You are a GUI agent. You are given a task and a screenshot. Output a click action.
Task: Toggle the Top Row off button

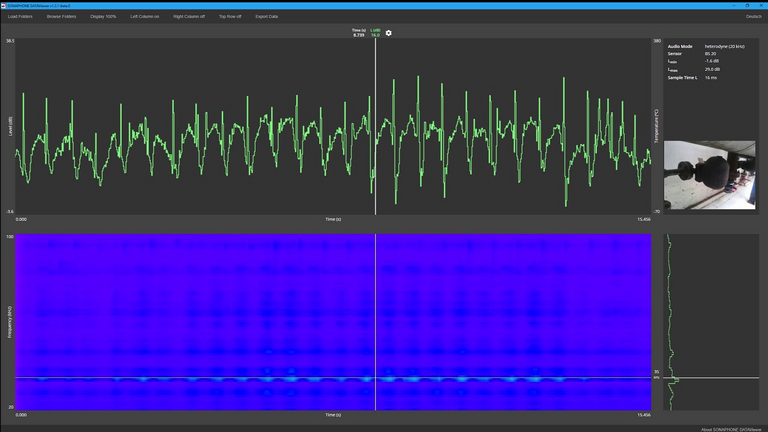(230, 17)
